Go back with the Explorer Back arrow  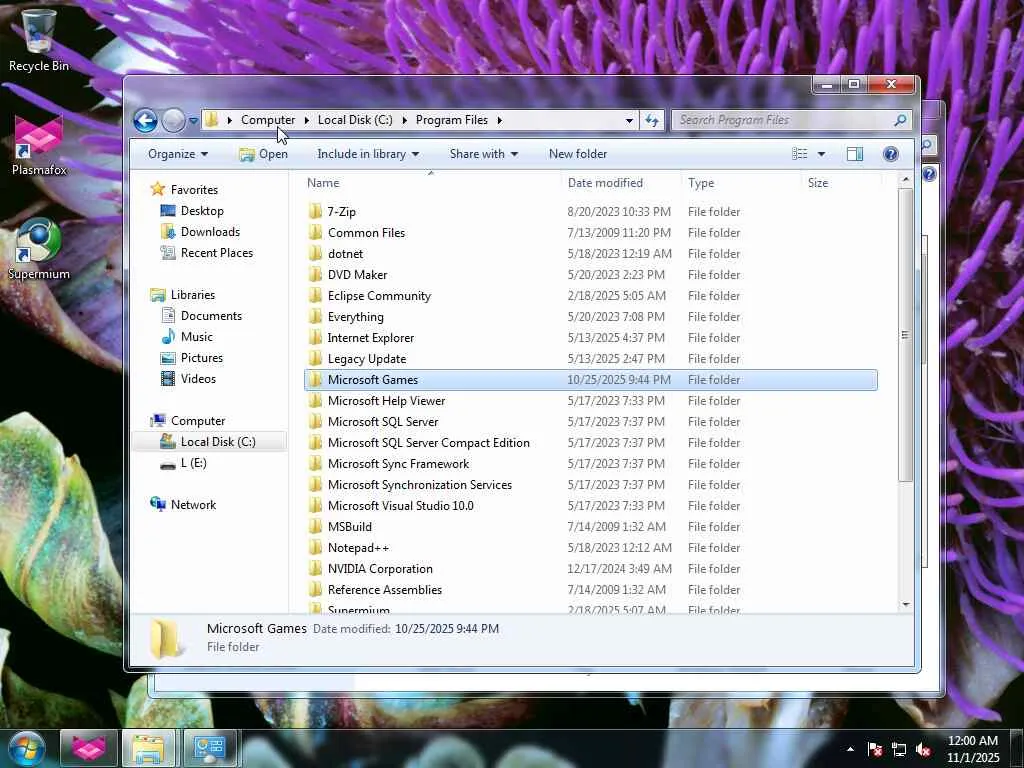[145, 120]
